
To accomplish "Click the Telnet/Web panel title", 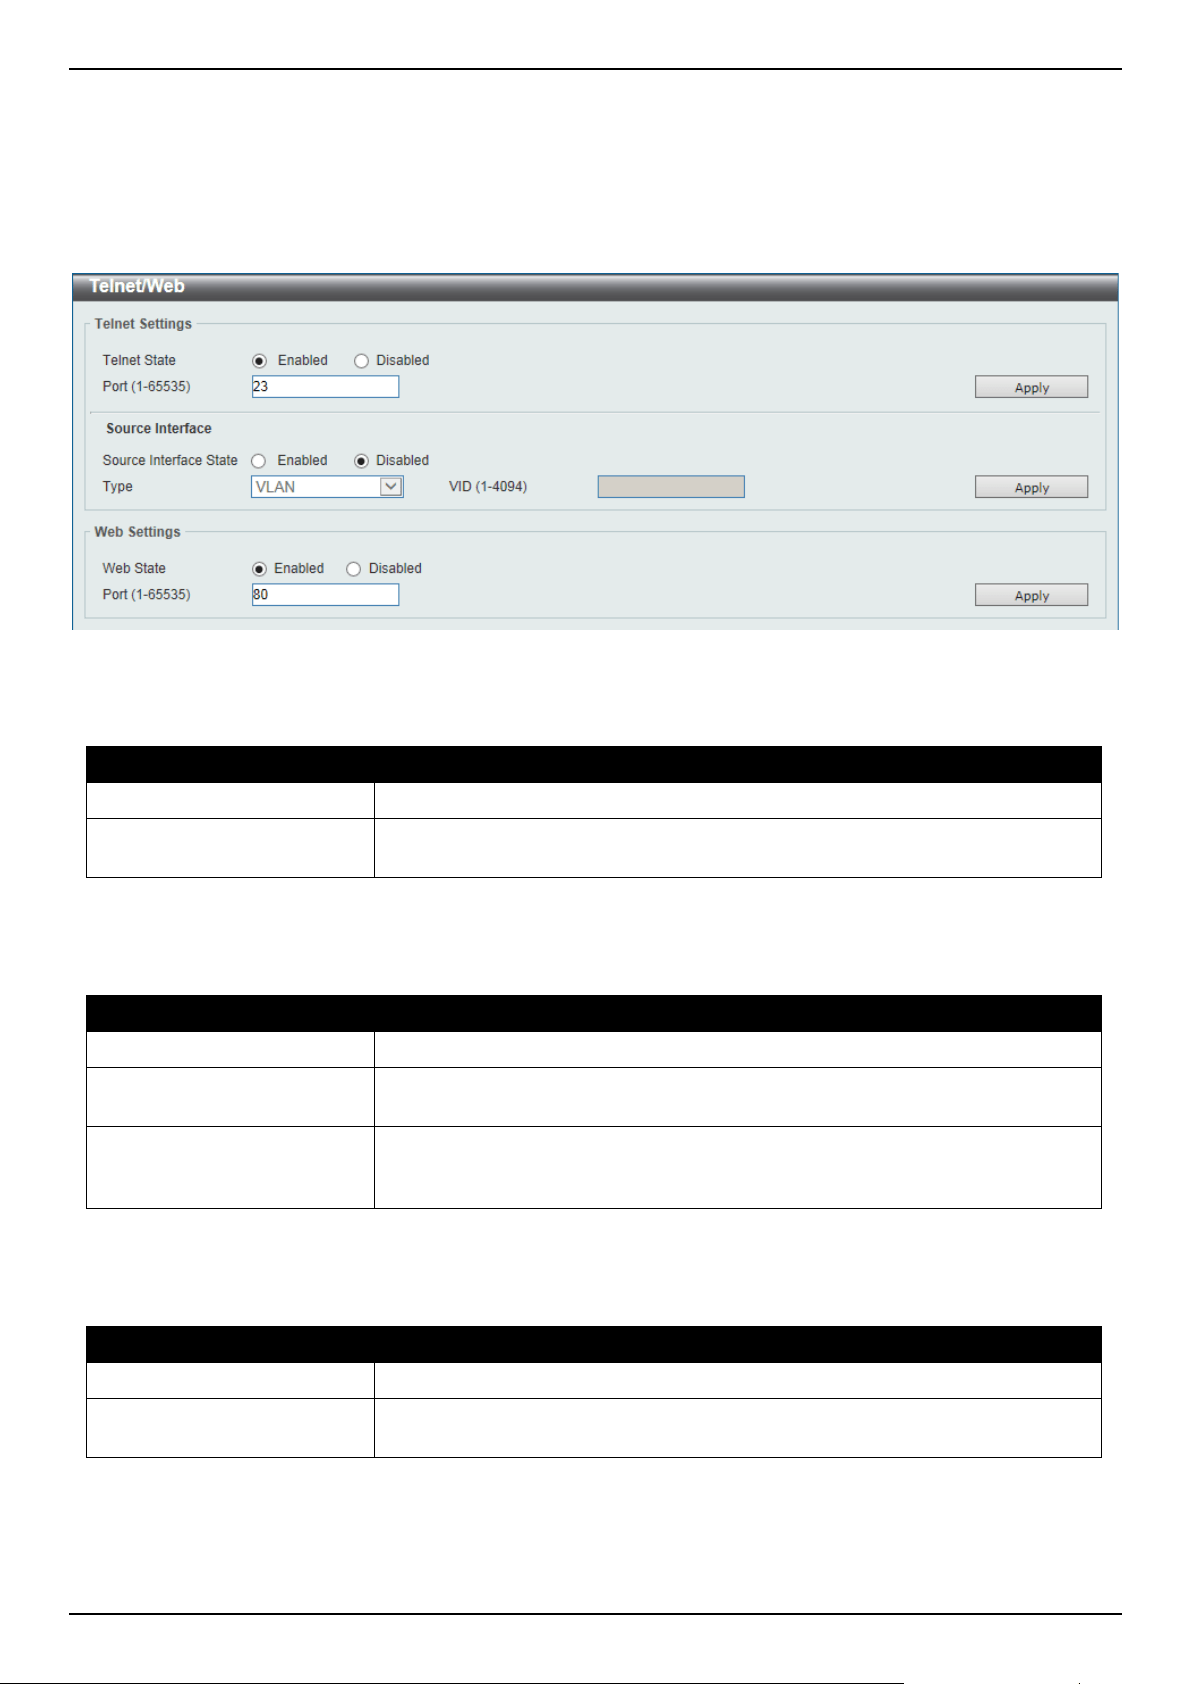I will coord(137,286).
